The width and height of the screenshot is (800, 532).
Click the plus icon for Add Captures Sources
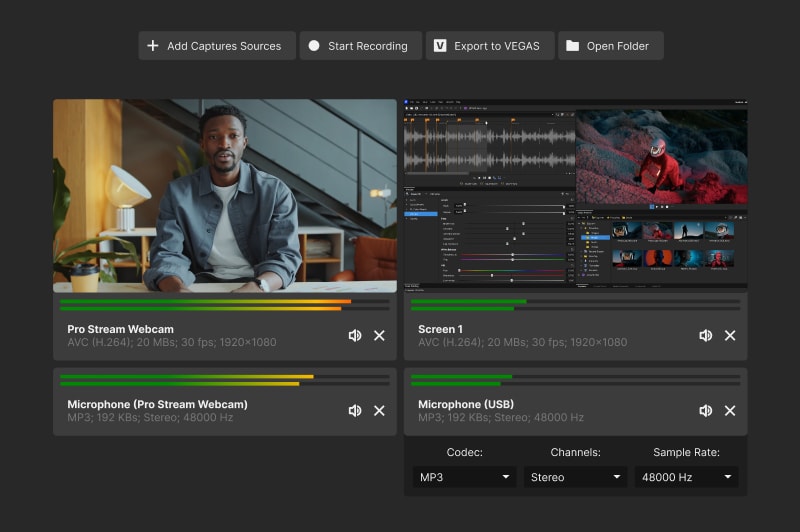[x=153, y=46]
